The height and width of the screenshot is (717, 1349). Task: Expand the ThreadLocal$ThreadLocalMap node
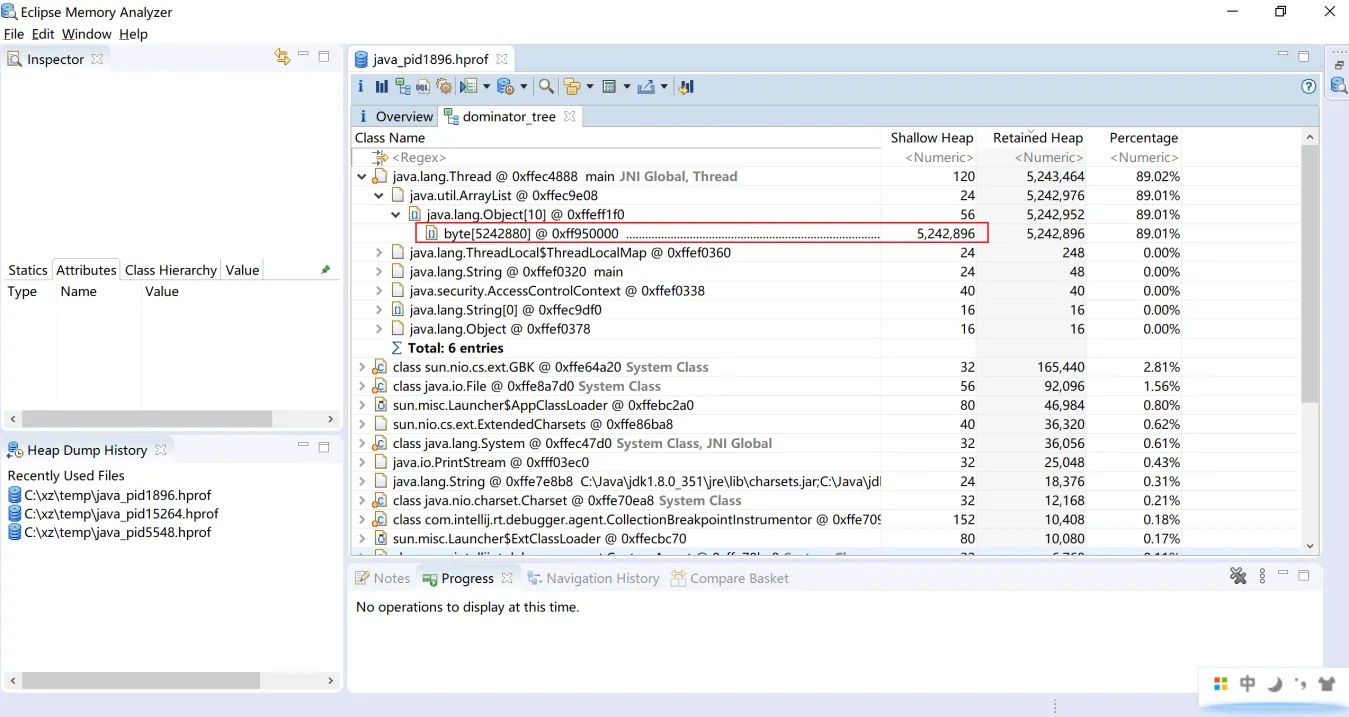pyautogui.click(x=379, y=253)
